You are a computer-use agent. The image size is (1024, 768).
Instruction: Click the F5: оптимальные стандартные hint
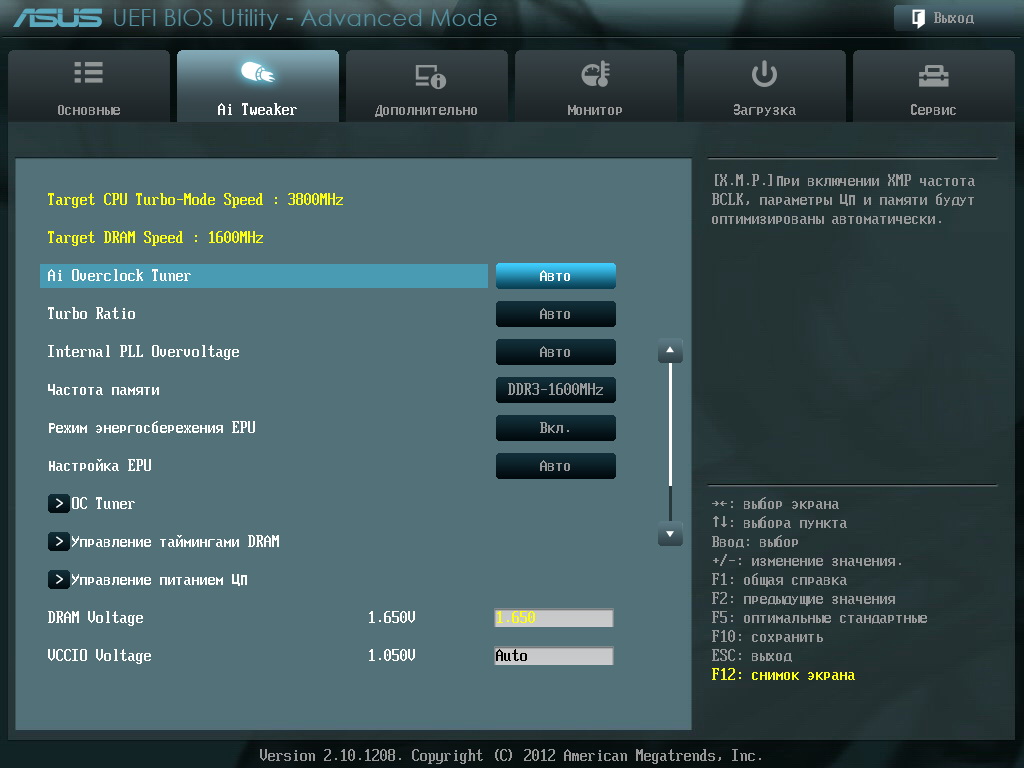[819, 618]
